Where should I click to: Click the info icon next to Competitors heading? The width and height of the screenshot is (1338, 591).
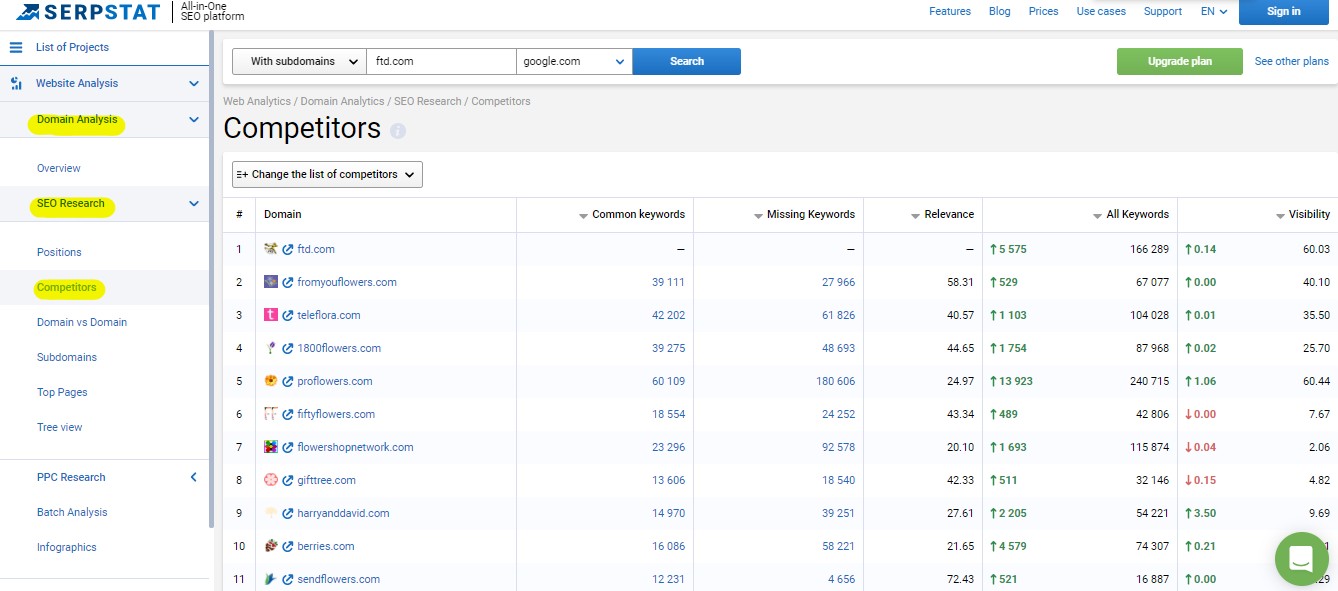click(x=398, y=131)
